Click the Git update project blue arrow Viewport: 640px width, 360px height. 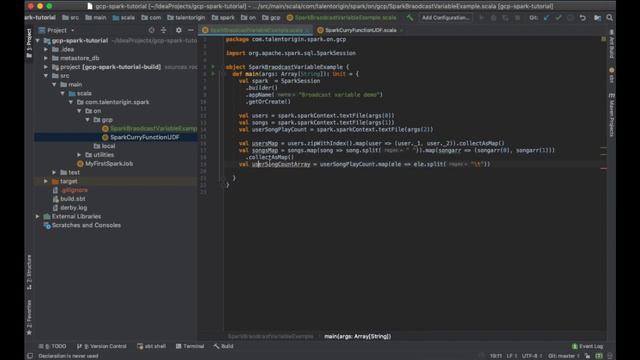547,18
